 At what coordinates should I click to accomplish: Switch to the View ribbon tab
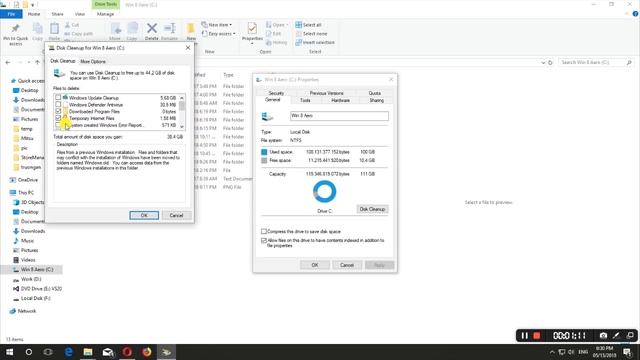80,14
